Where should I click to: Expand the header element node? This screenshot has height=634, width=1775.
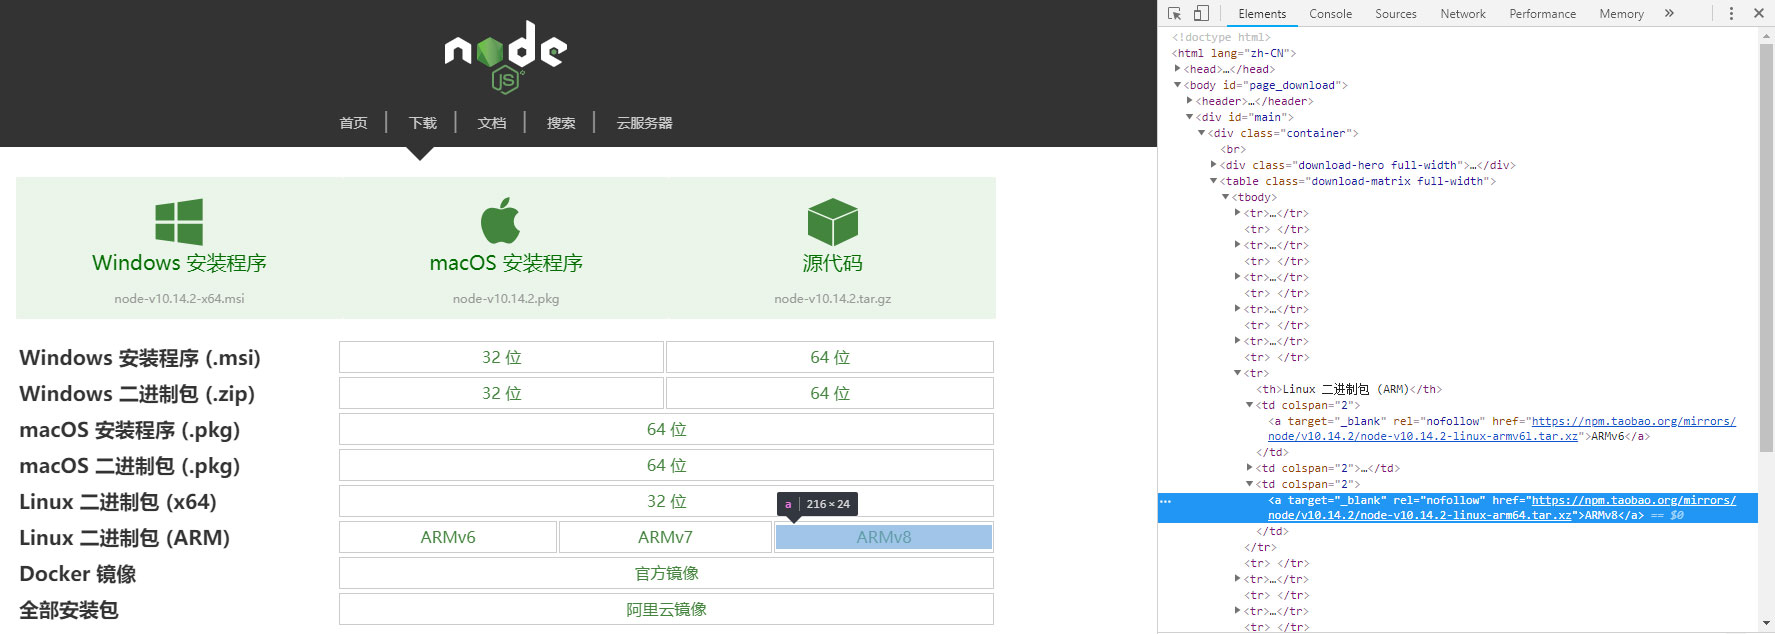(x=1190, y=101)
